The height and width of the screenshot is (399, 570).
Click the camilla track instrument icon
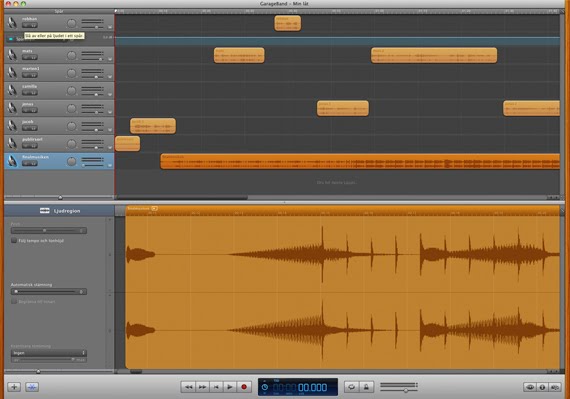pos(12,90)
